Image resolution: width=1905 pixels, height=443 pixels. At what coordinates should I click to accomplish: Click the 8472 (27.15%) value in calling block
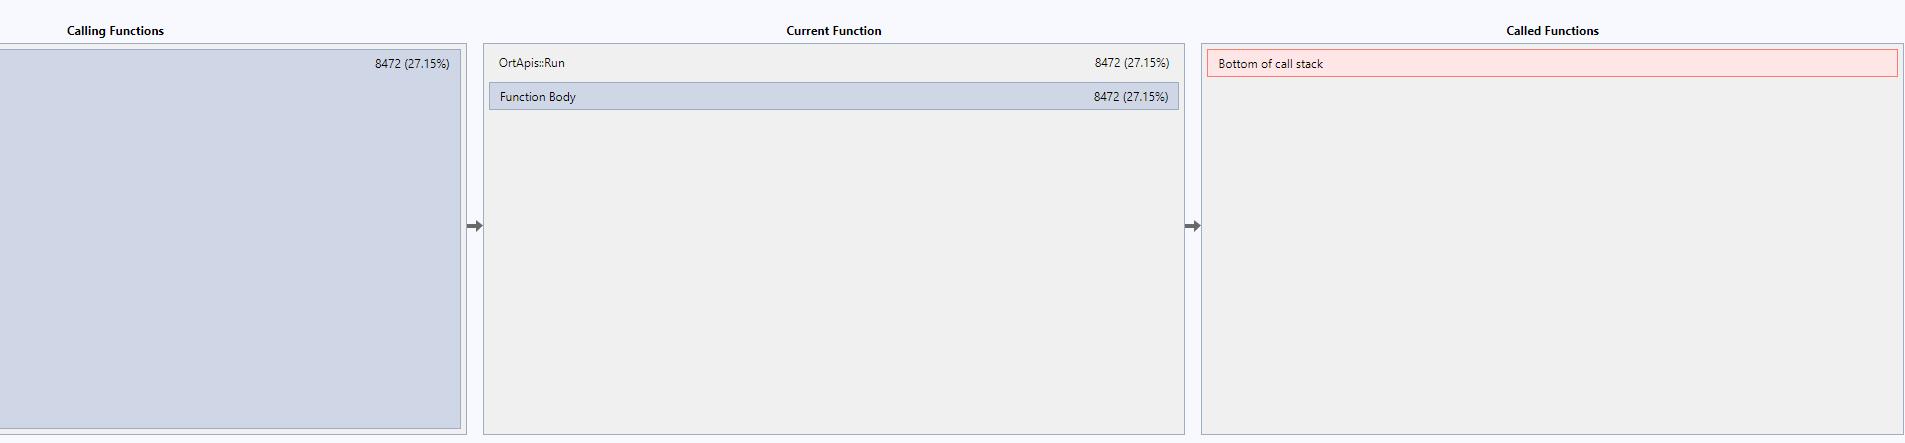click(x=412, y=64)
